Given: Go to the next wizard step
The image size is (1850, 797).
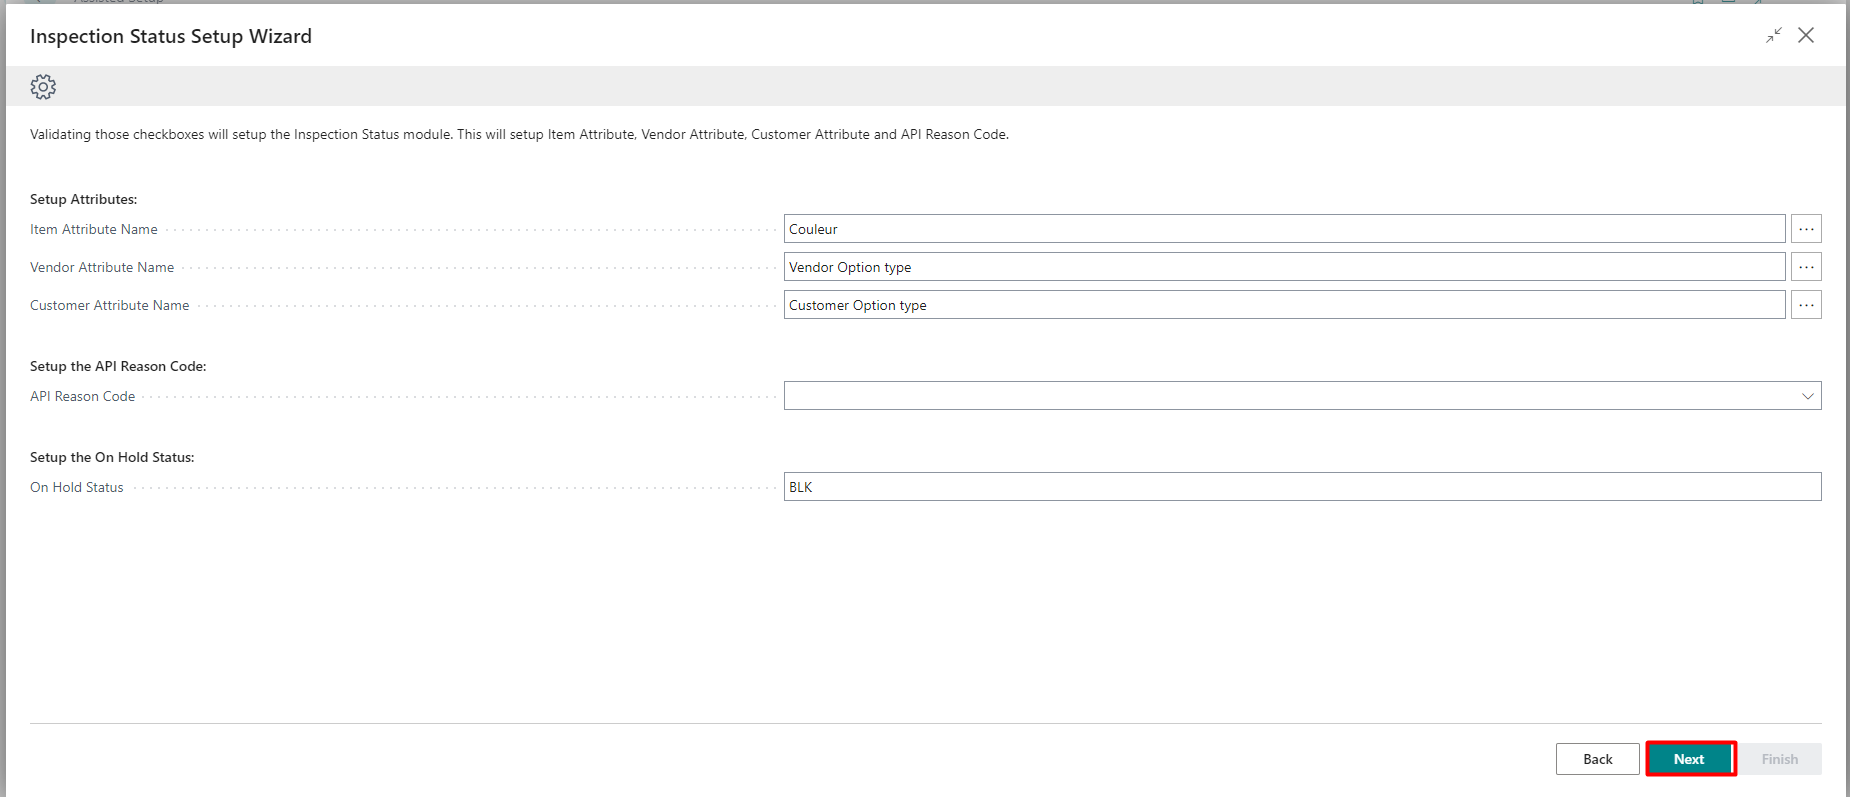Looking at the screenshot, I should pos(1690,759).
